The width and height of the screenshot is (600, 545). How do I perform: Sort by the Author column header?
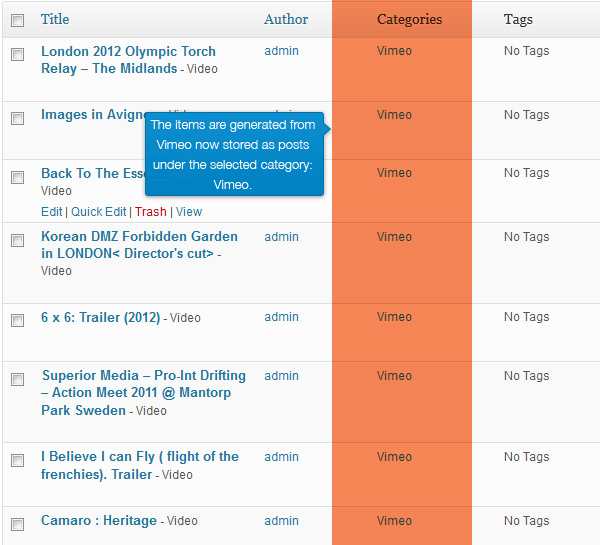286,19
